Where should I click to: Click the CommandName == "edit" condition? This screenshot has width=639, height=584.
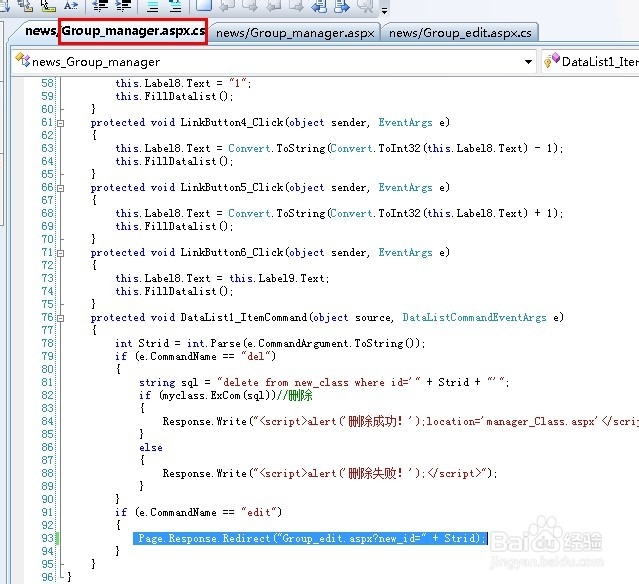pos(208,512)
